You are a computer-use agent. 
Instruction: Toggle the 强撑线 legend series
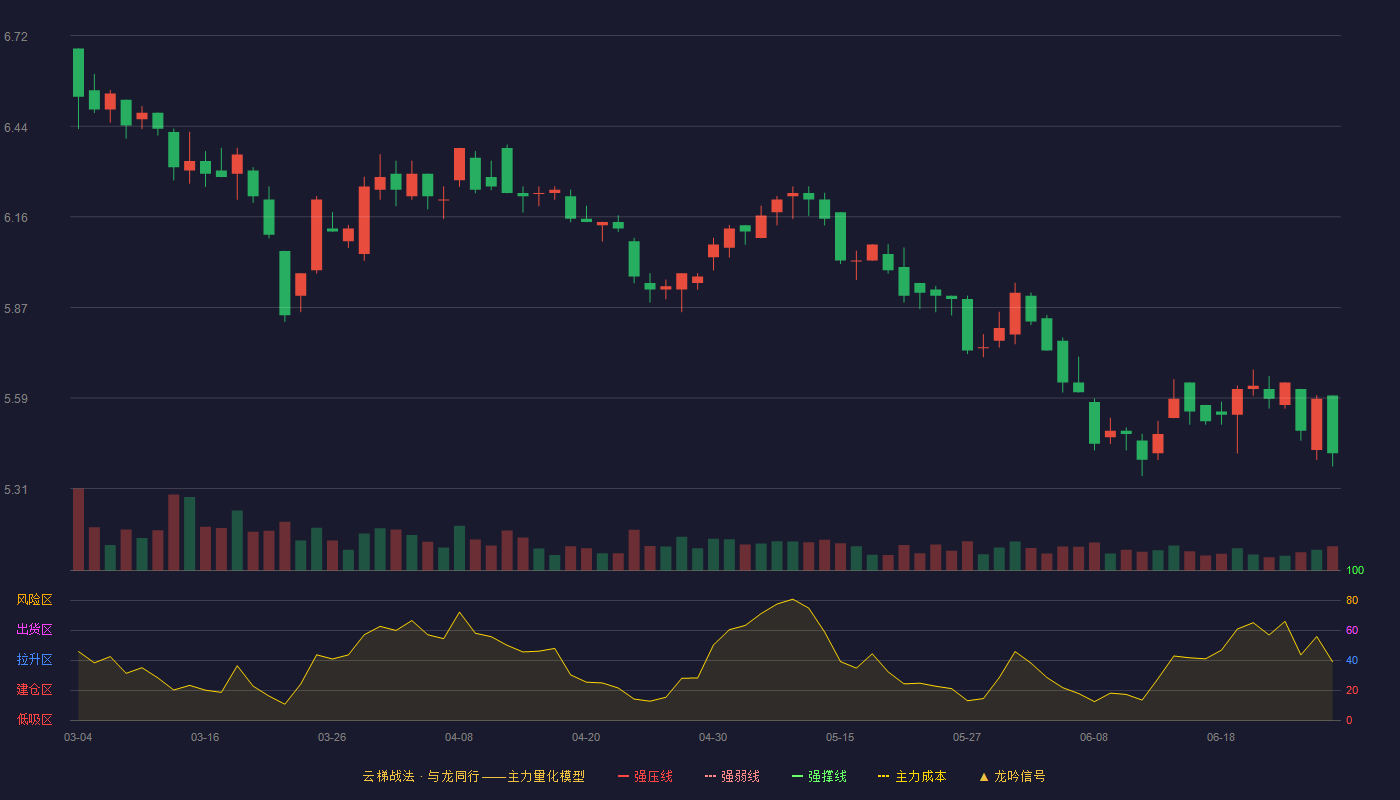[x=819, y=776]
